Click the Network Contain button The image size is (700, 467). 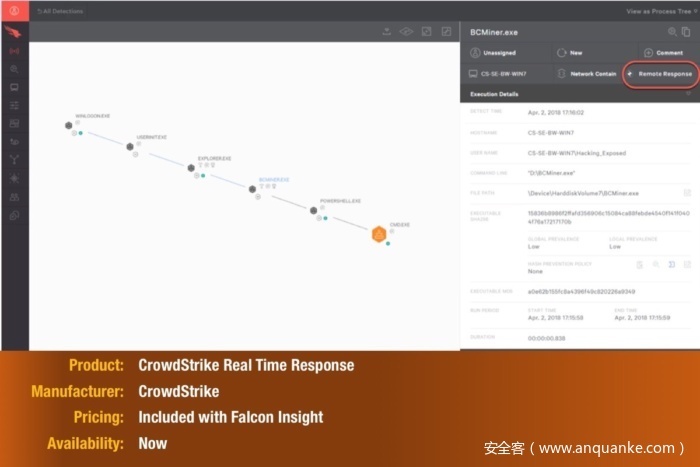587,74
